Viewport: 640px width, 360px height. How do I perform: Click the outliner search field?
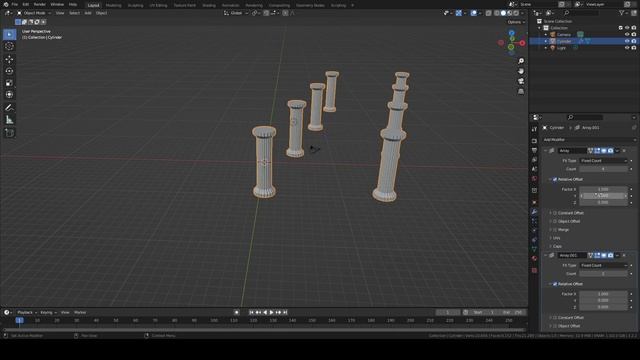point(580,13)
